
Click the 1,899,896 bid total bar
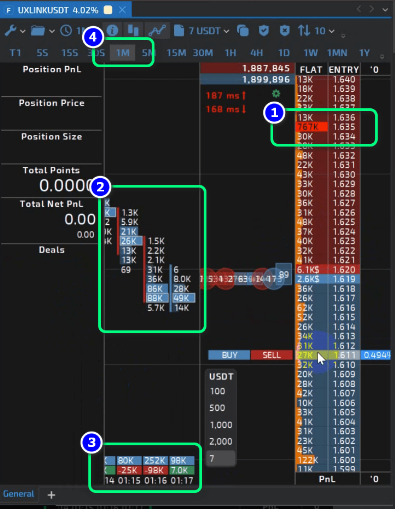247,79
